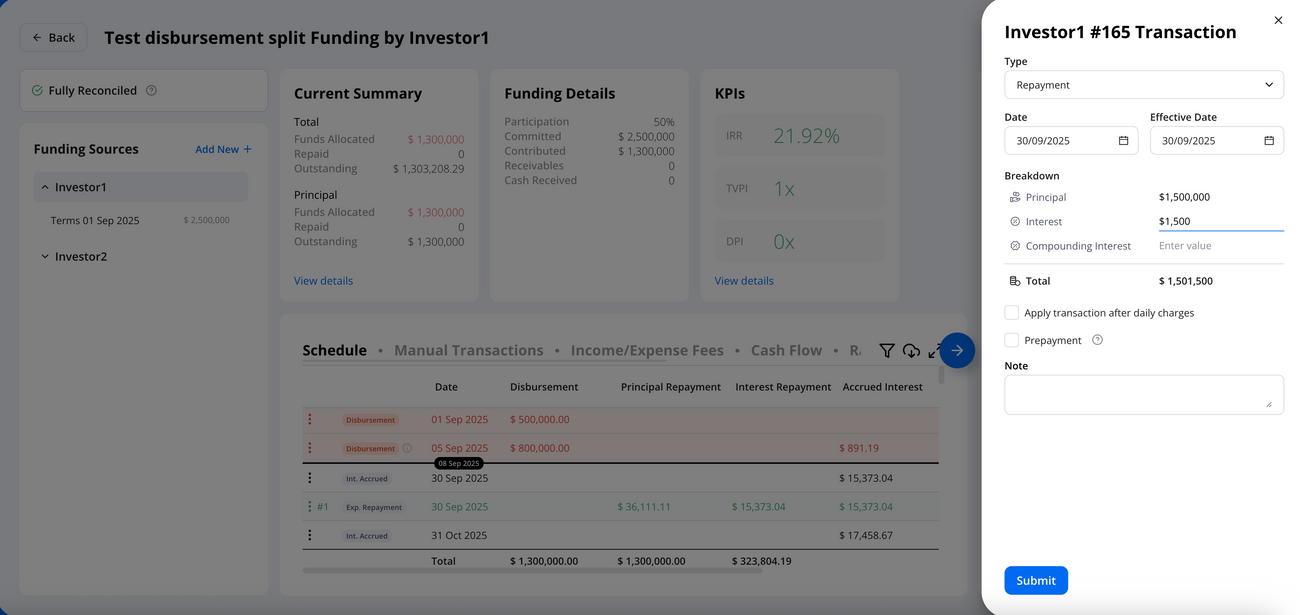
Task: Open the Income/Expense Fees tab
Action: pyautogui.click(x=647, y=350)
